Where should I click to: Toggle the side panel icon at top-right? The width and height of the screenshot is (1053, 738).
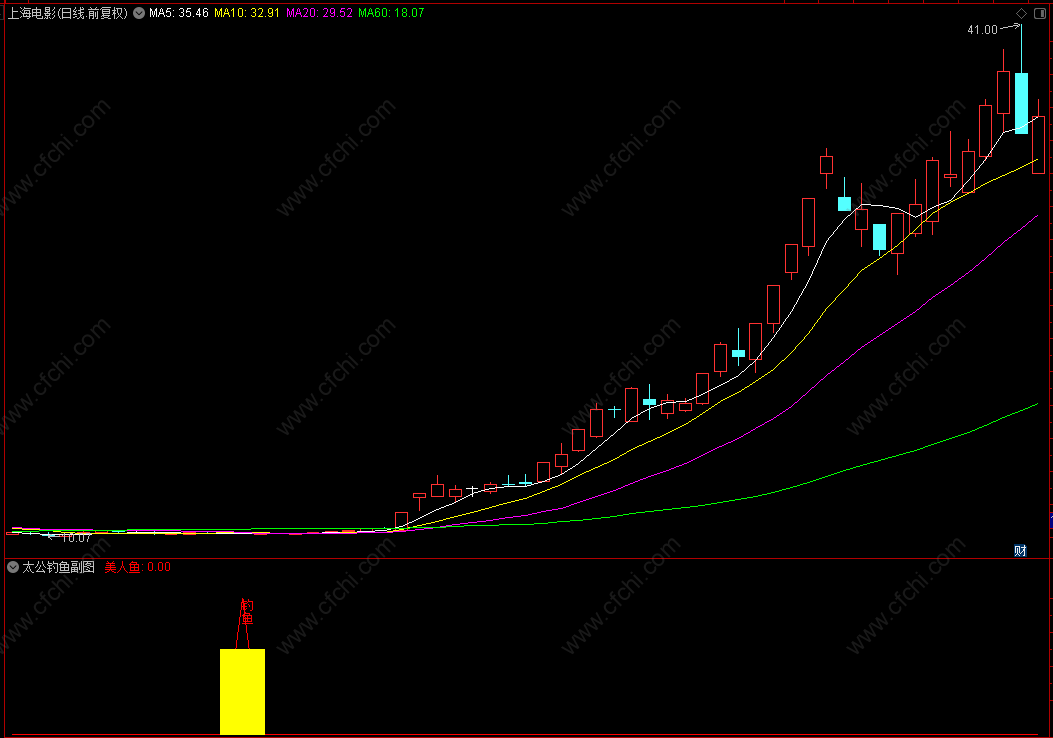pos(1040,13)
